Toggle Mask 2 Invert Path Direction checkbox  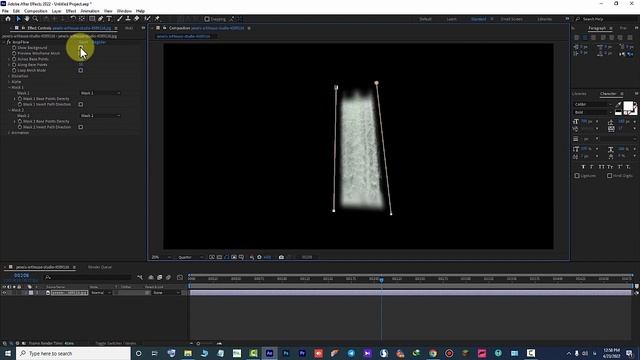81,127
